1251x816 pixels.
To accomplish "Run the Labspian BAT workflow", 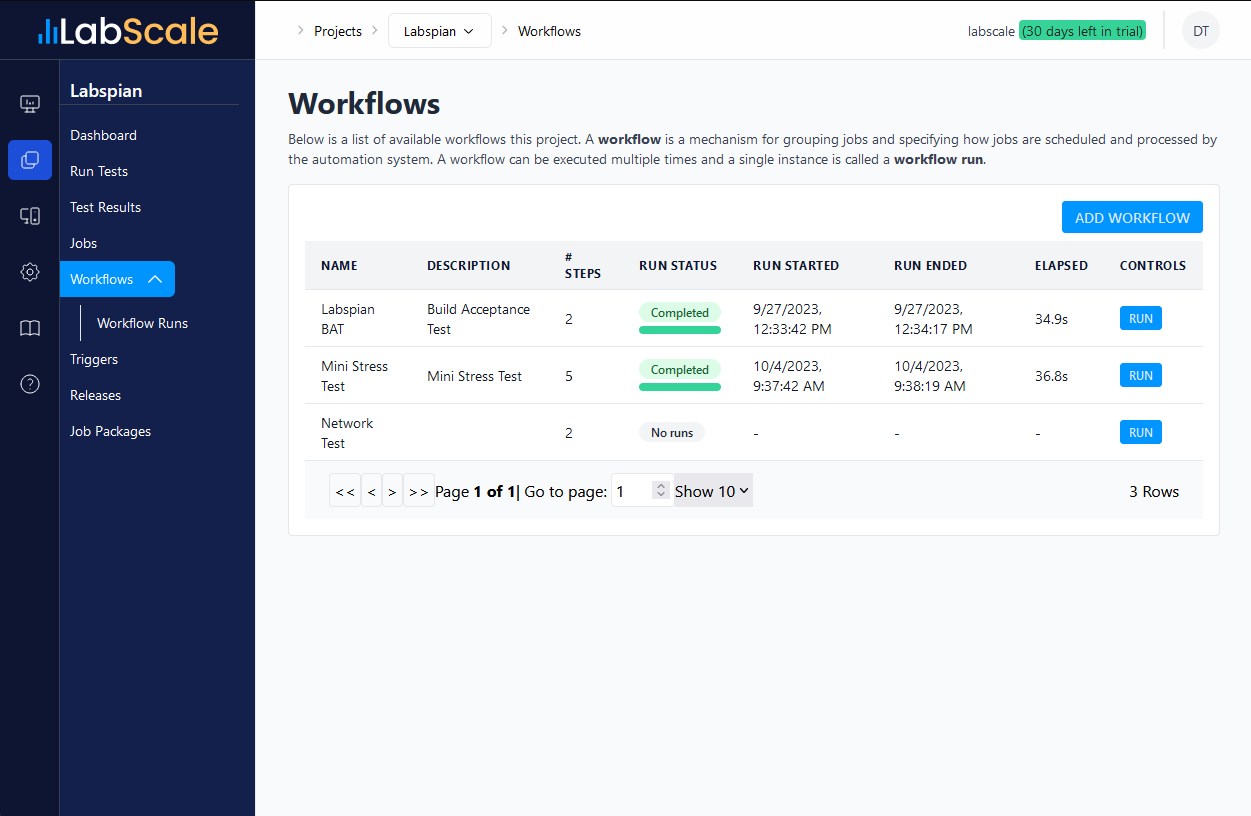I will pos(1140,318).
